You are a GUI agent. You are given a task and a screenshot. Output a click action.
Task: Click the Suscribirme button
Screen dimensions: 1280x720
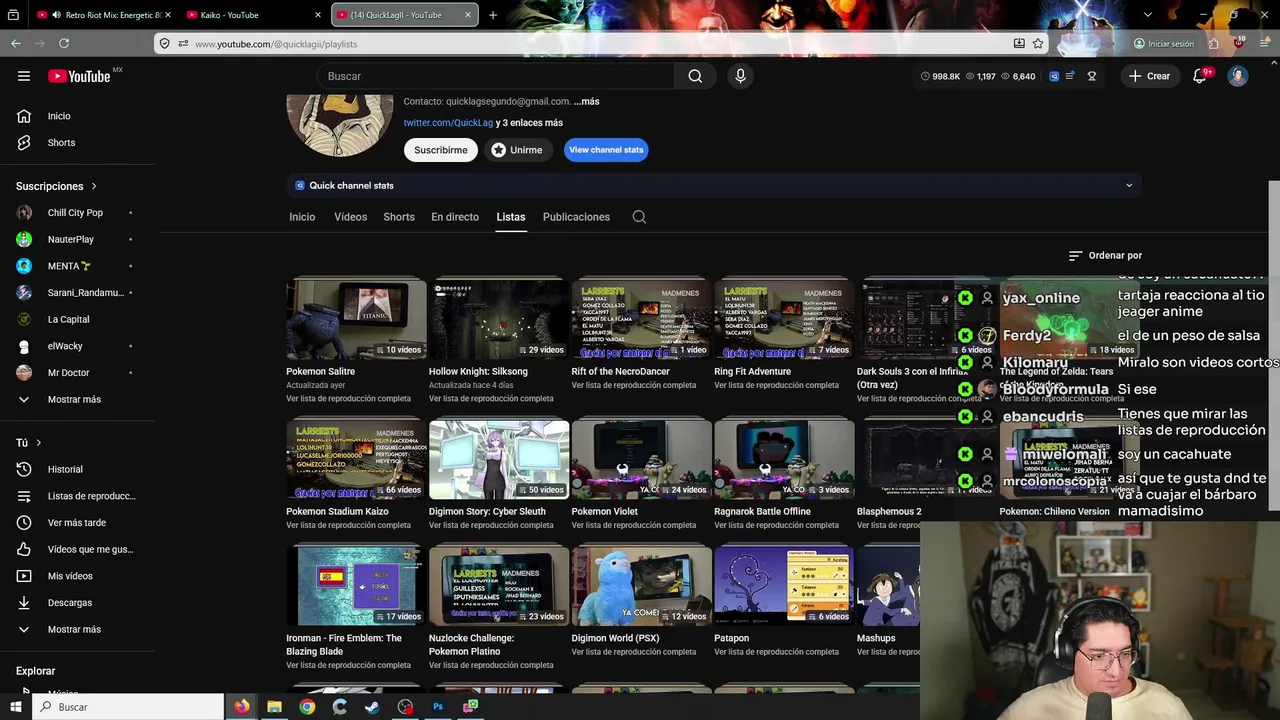441,150
